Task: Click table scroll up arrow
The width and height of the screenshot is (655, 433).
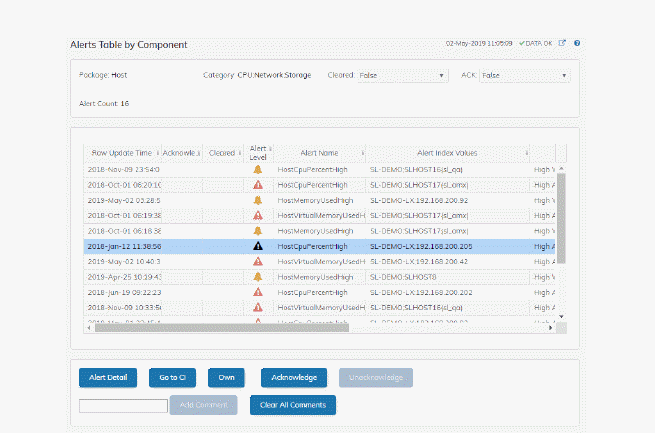Action: coord(561,168)
